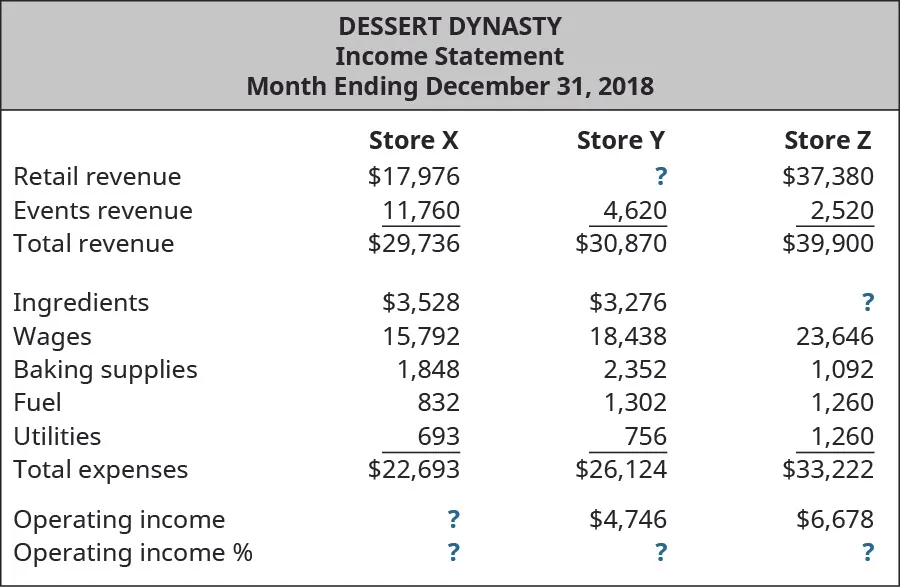The image size is (900, 587).
Task: Click Store Z total expenses $33,222
Action: point(829,470)
